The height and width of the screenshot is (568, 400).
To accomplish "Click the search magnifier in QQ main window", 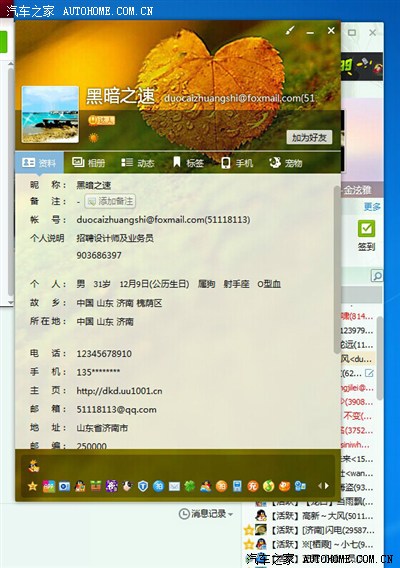I will coord(377,276).
